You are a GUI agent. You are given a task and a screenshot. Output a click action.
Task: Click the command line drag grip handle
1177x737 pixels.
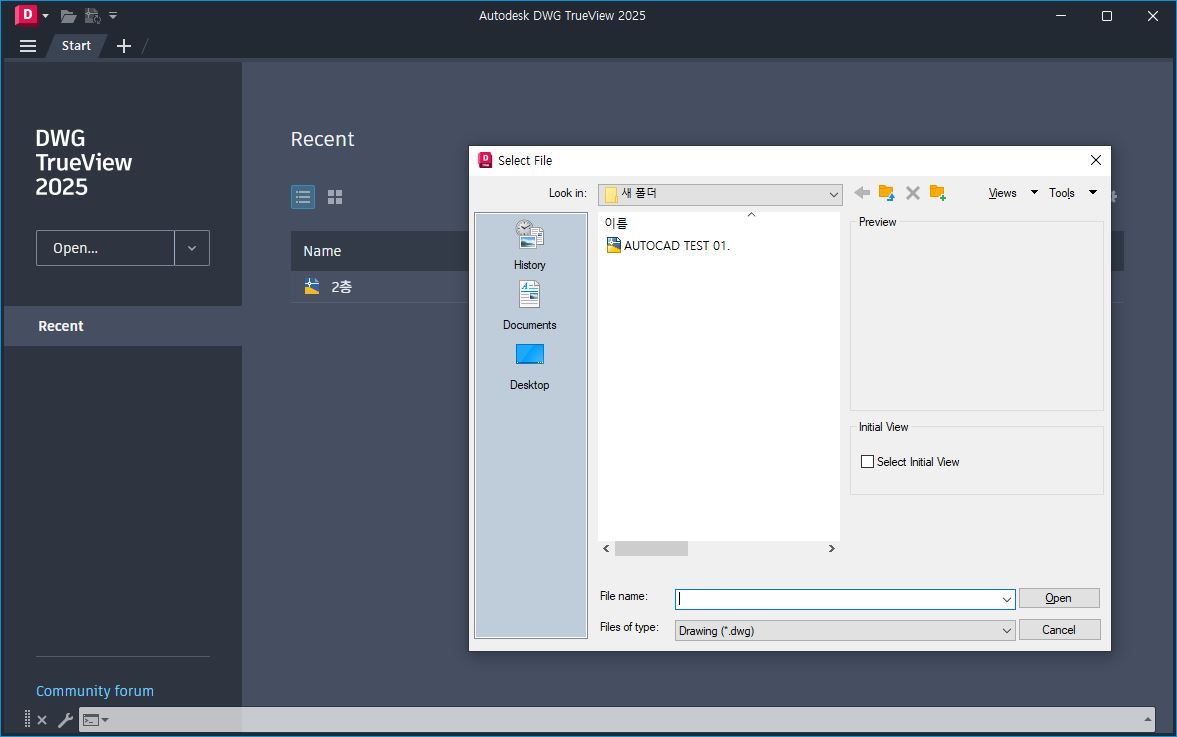pyautogui.click(x=27, y=719)
